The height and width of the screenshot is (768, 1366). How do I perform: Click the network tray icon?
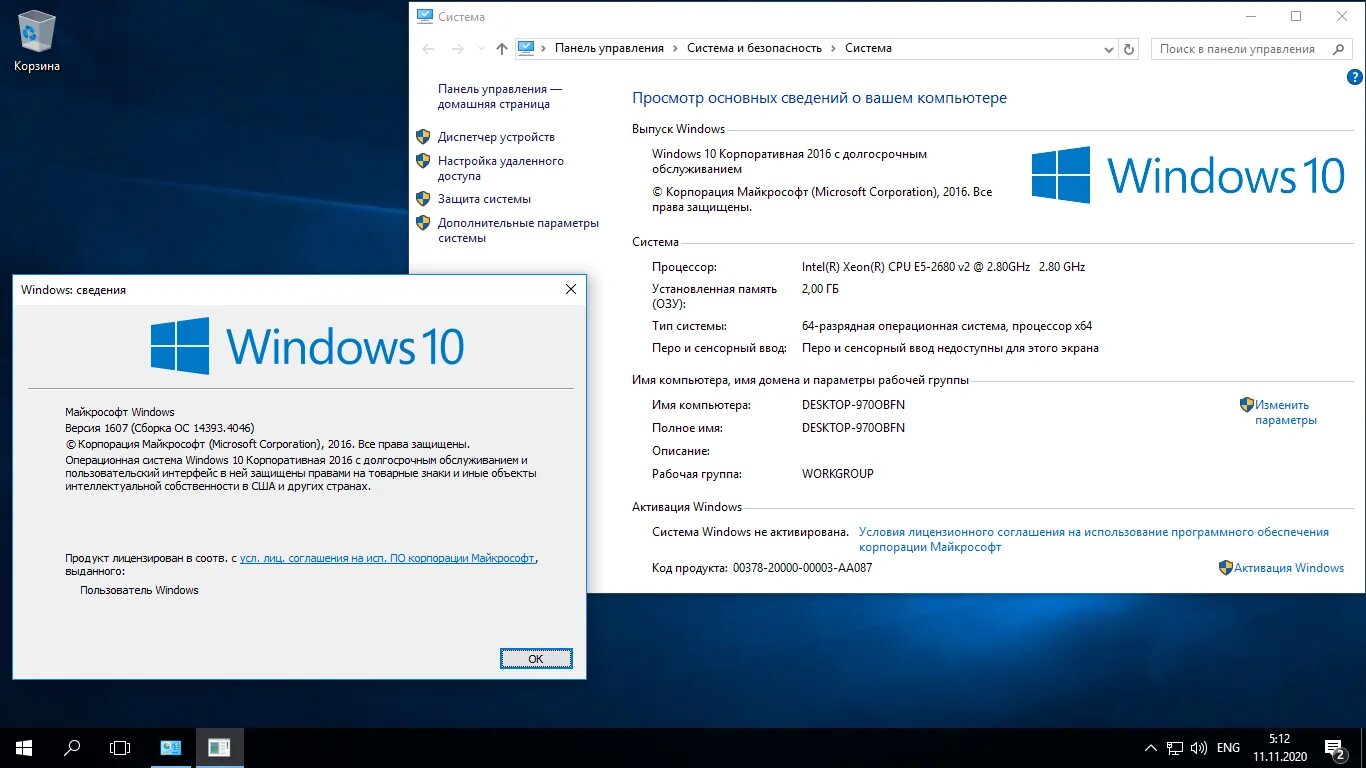click(1176, 748)
